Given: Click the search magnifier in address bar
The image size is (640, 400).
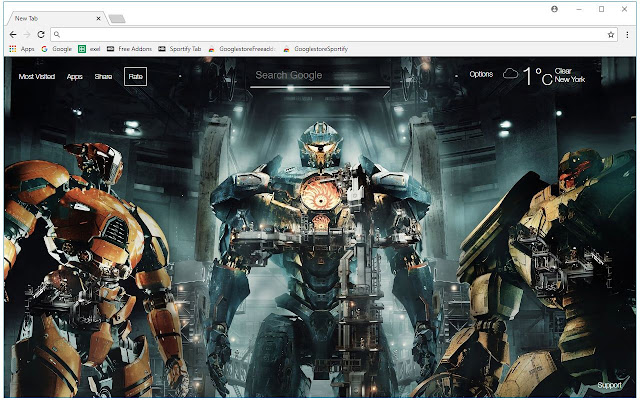Looking at the screenshot, I should tap(57, 35).
